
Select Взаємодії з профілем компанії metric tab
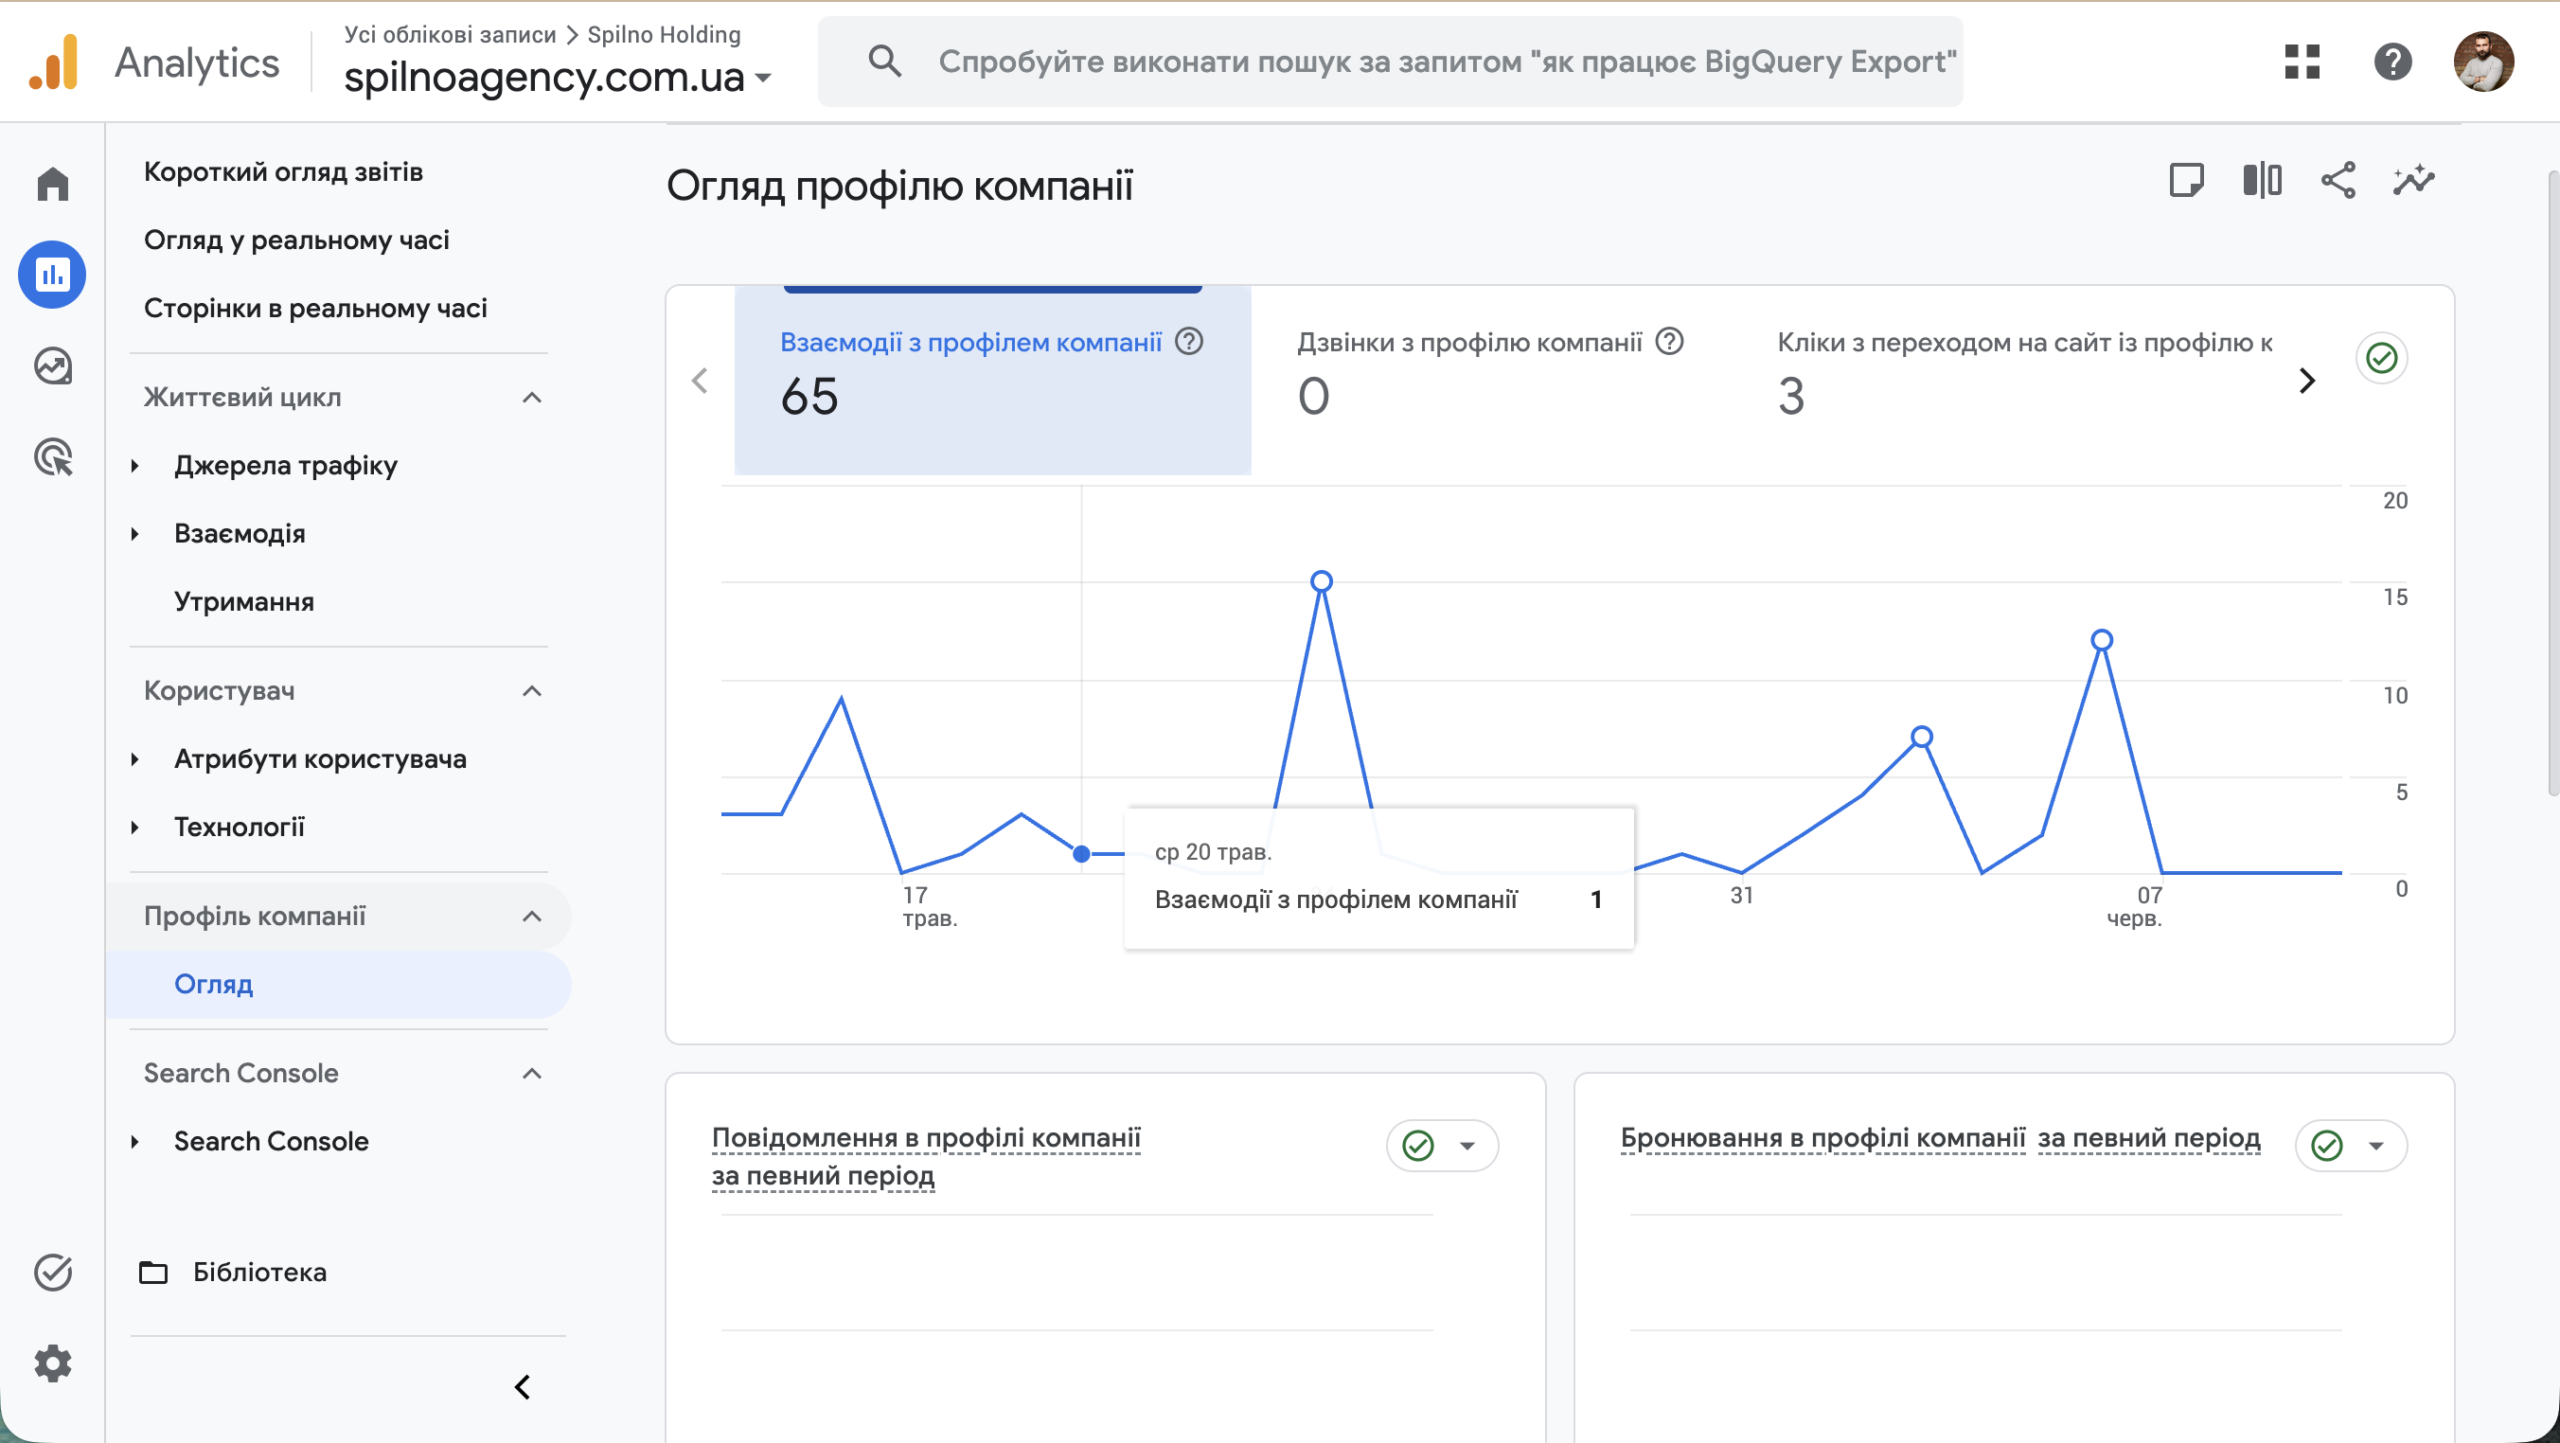992,380
